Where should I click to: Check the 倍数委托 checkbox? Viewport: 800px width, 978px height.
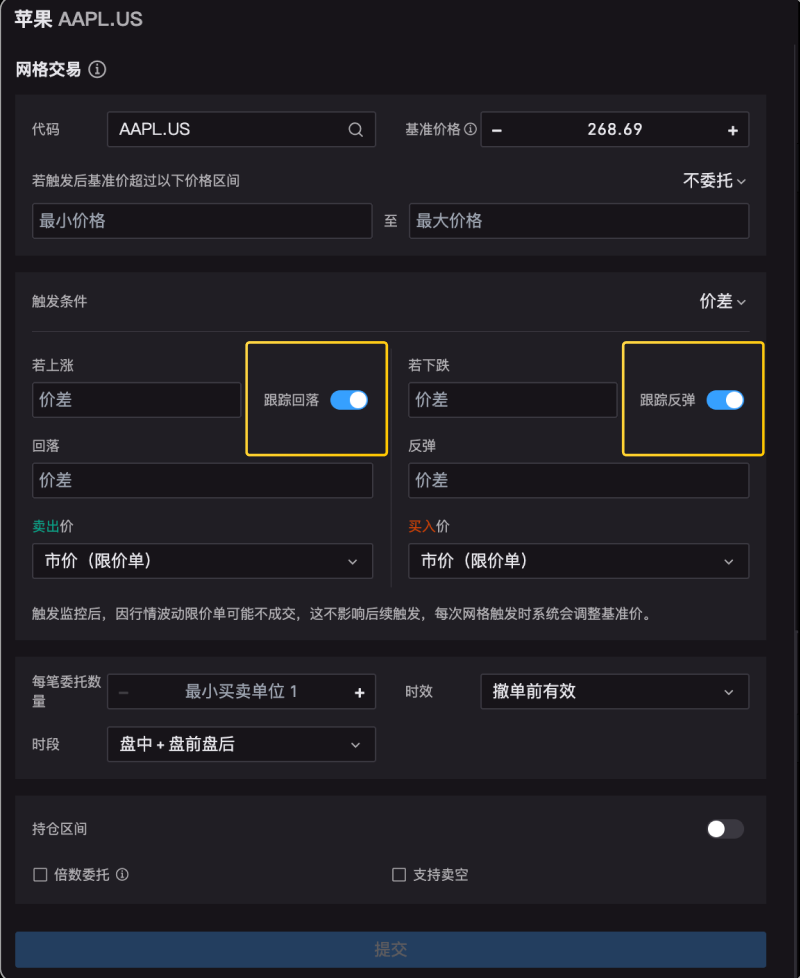[x=41, y=874]
